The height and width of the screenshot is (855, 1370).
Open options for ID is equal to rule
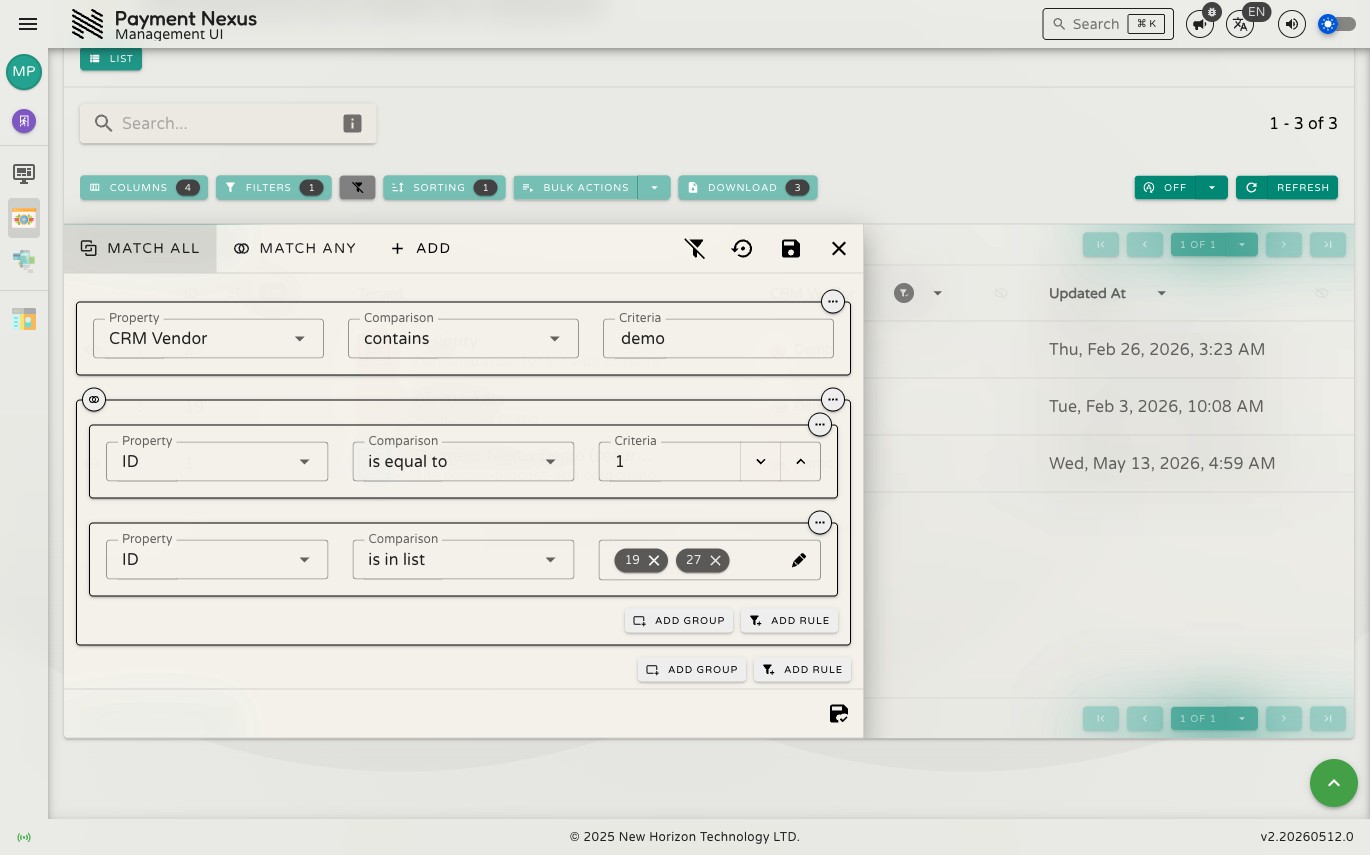tap(820, 425)
